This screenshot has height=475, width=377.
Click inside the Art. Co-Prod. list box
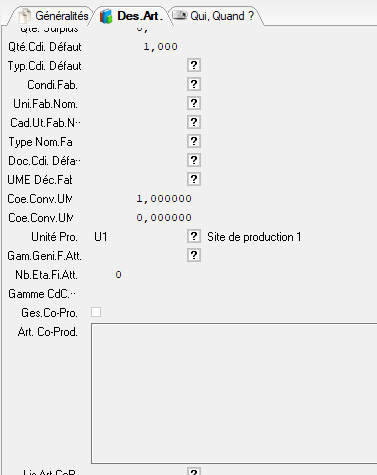(x=234, y=393)
